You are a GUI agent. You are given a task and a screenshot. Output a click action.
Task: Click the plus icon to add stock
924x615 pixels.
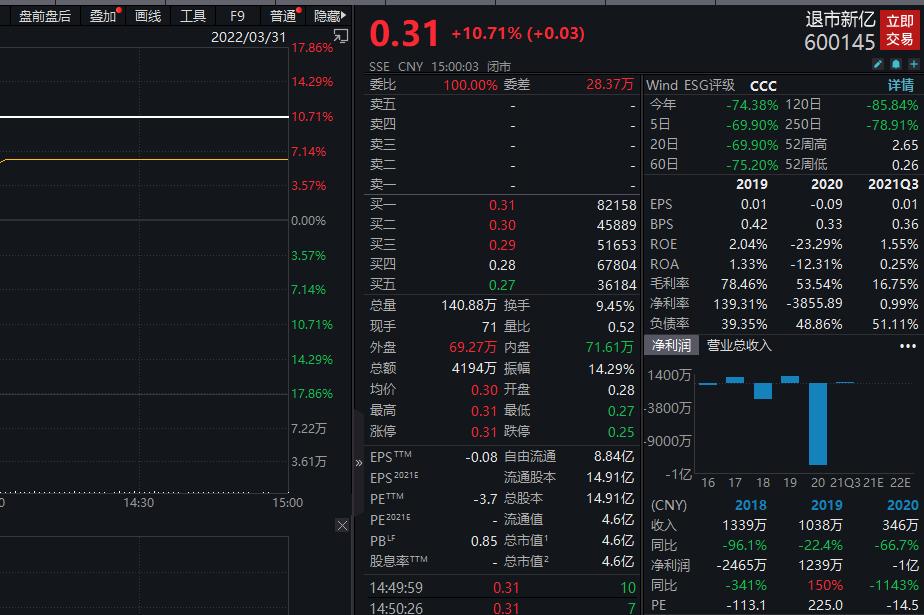pos(913,65)
